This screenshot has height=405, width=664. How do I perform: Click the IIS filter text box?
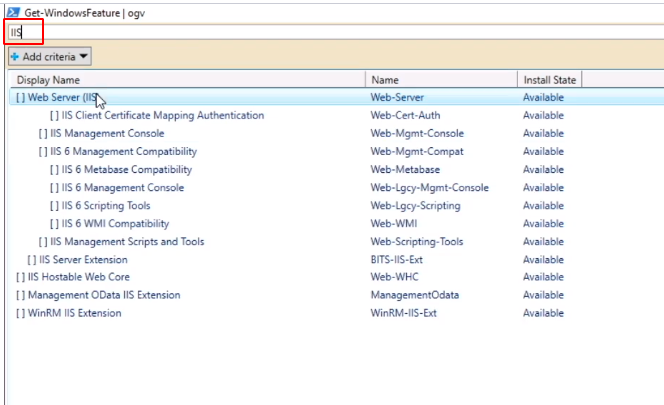[x=336, y=32]
